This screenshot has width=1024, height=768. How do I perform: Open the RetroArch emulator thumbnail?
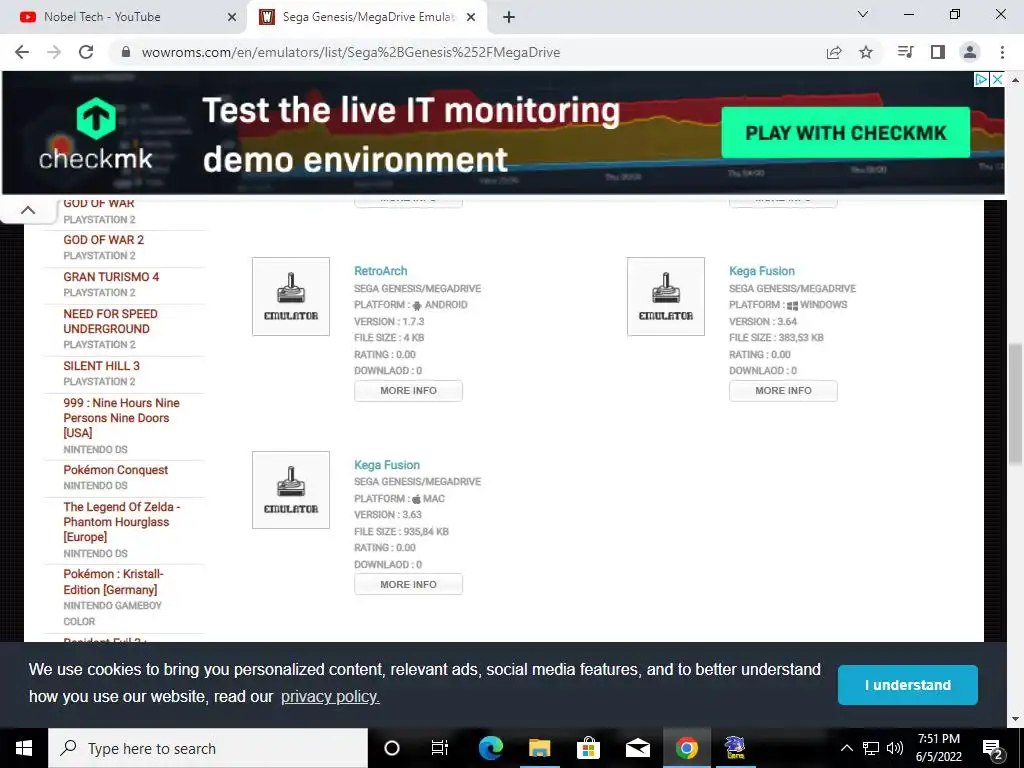click(291, 296)
